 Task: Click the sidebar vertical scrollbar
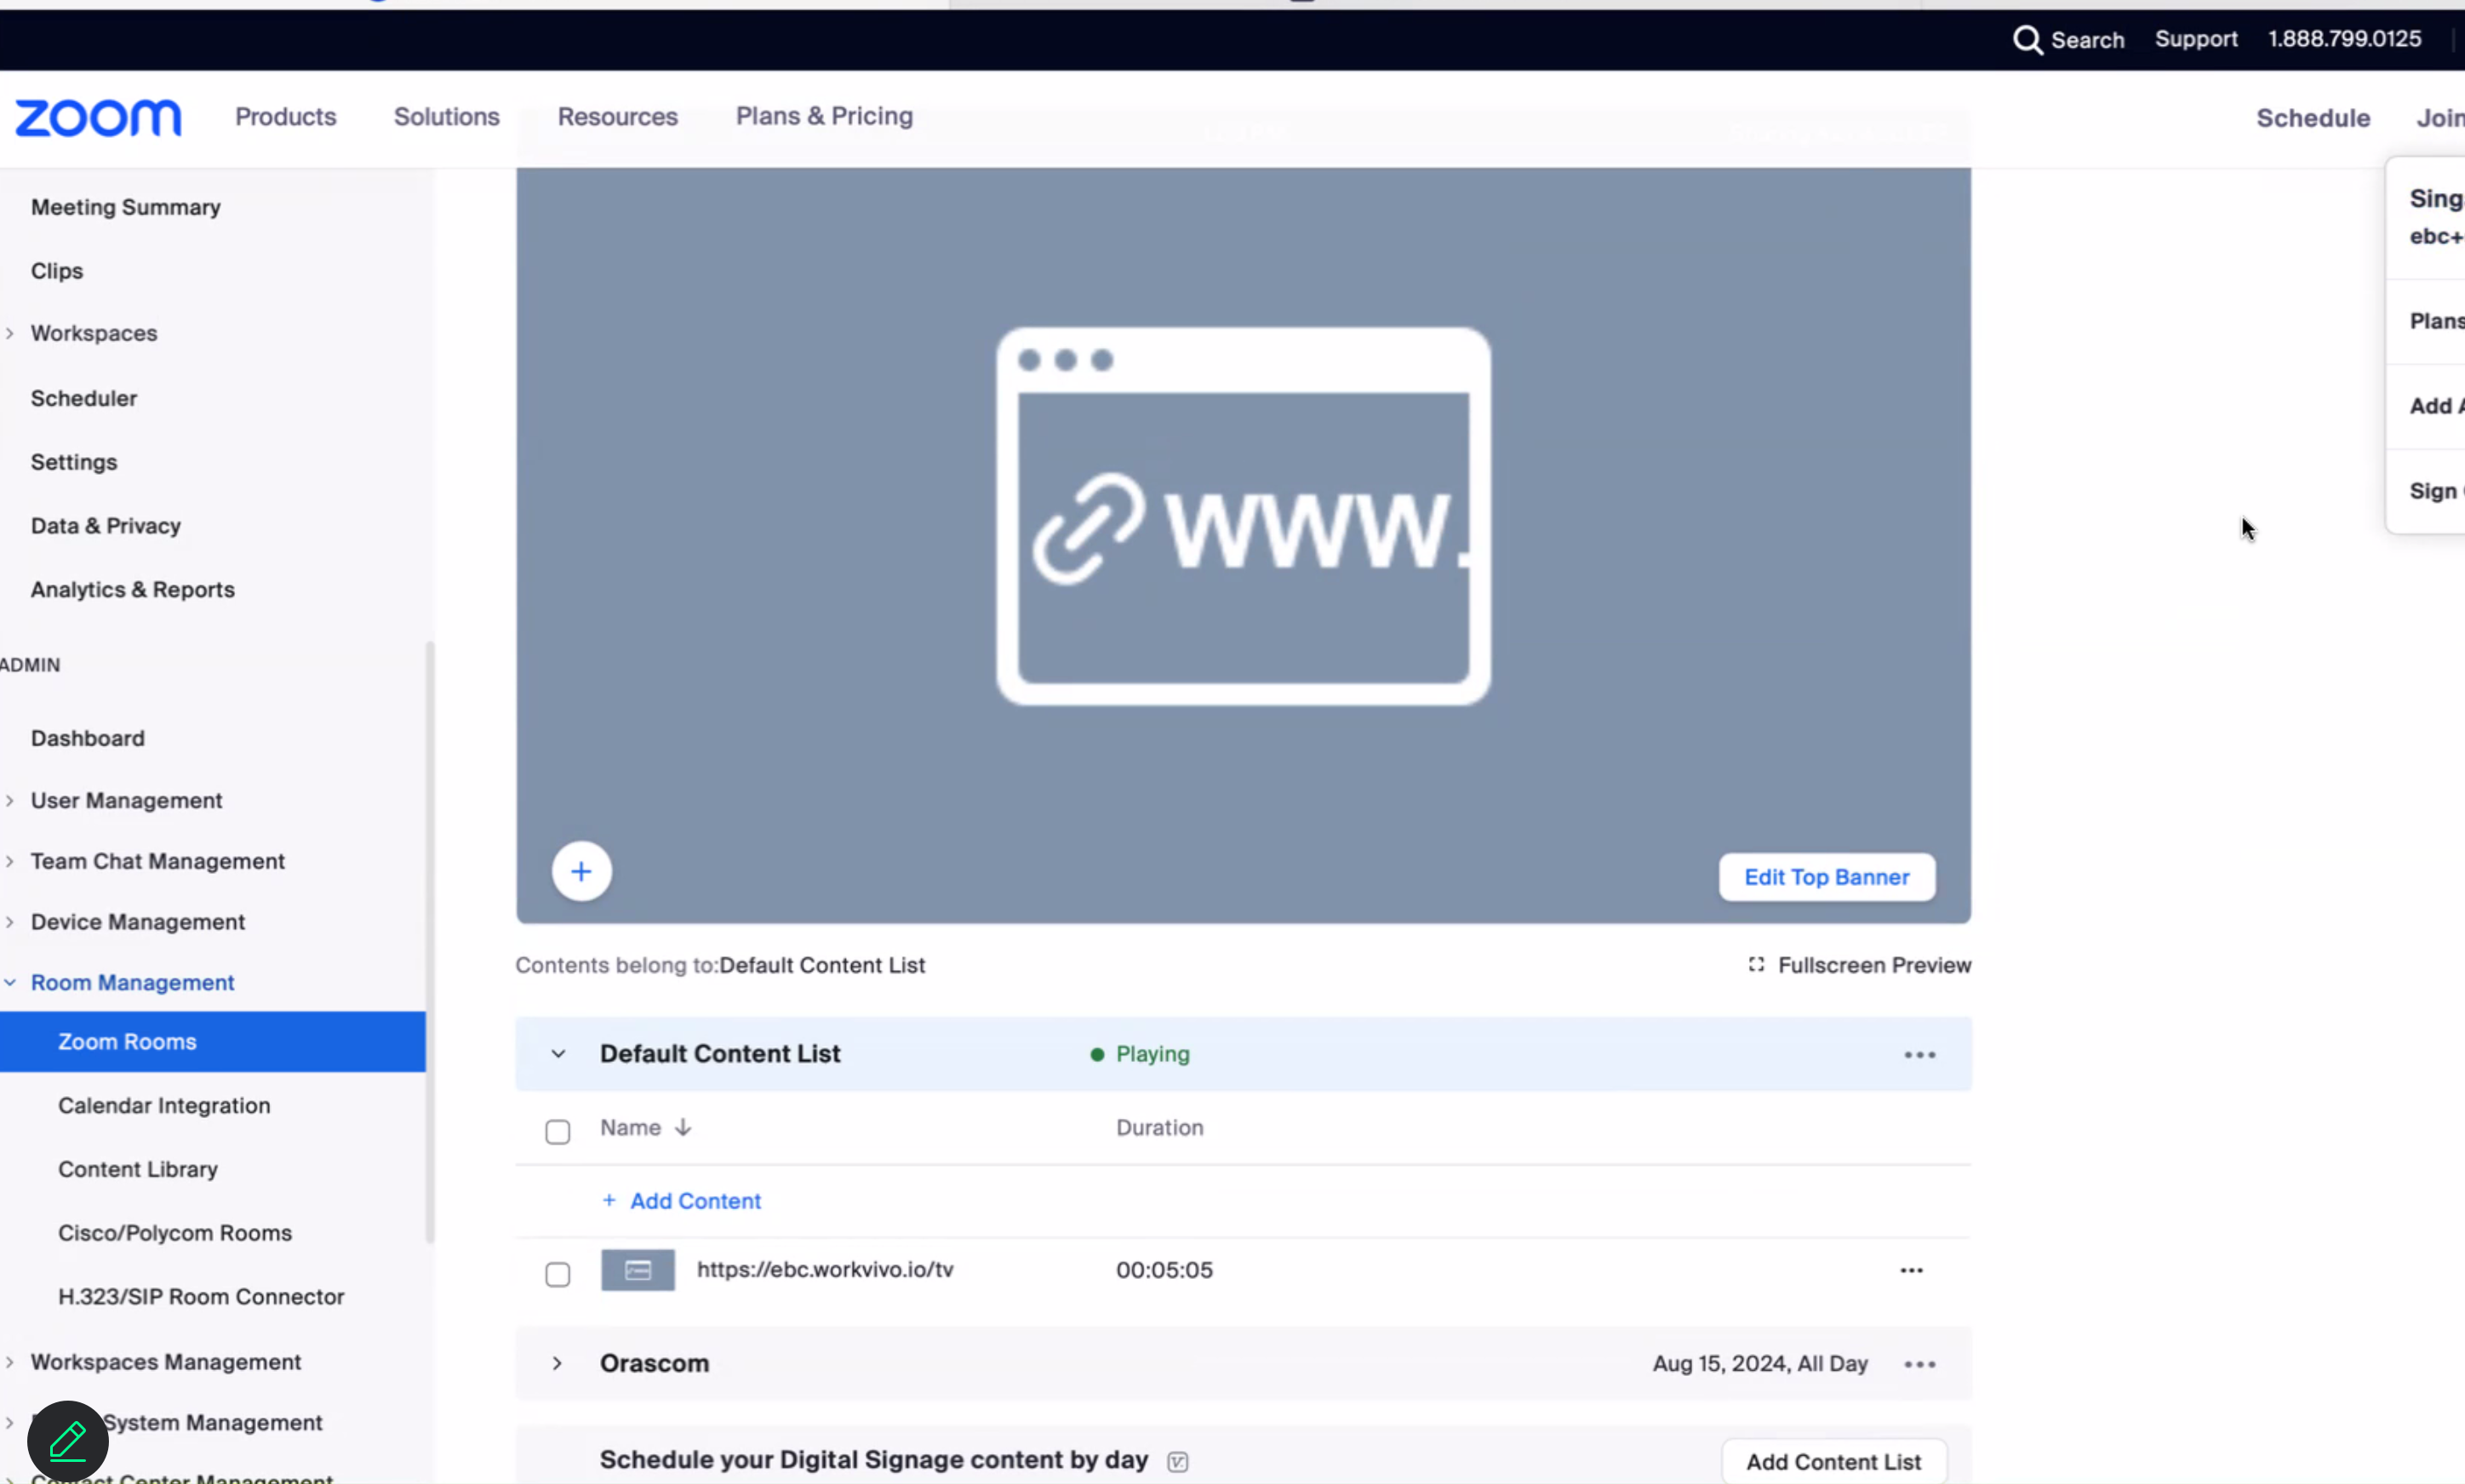click(430, 942)
